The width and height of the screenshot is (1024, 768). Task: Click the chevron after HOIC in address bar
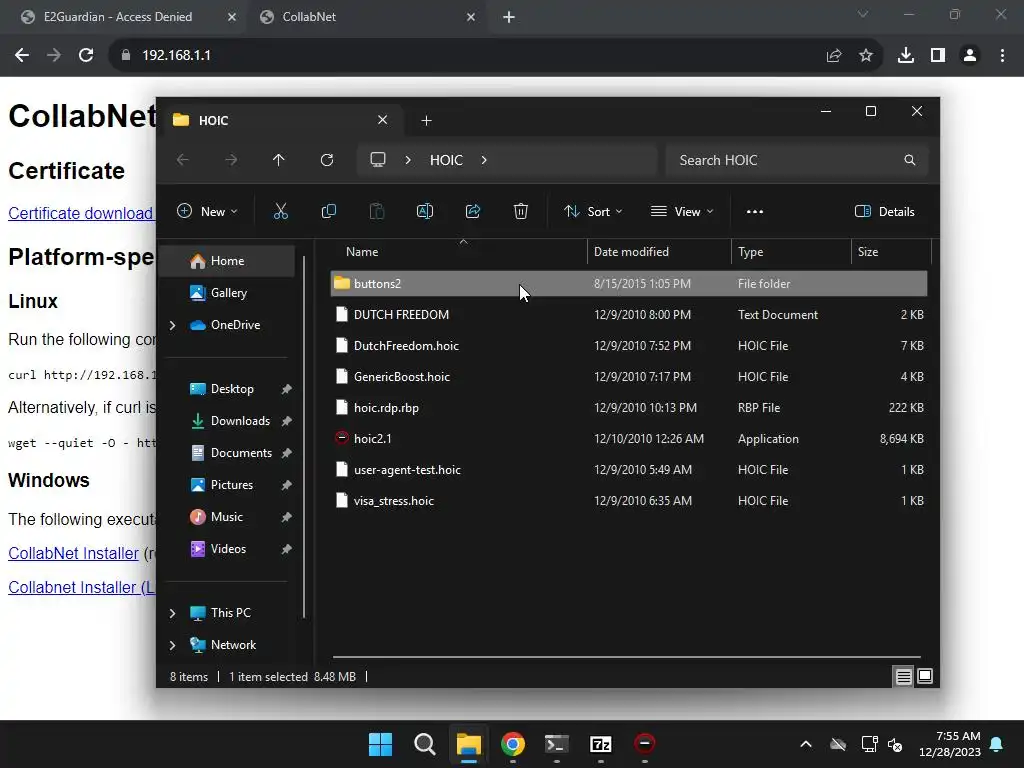[x=484, y=160]
